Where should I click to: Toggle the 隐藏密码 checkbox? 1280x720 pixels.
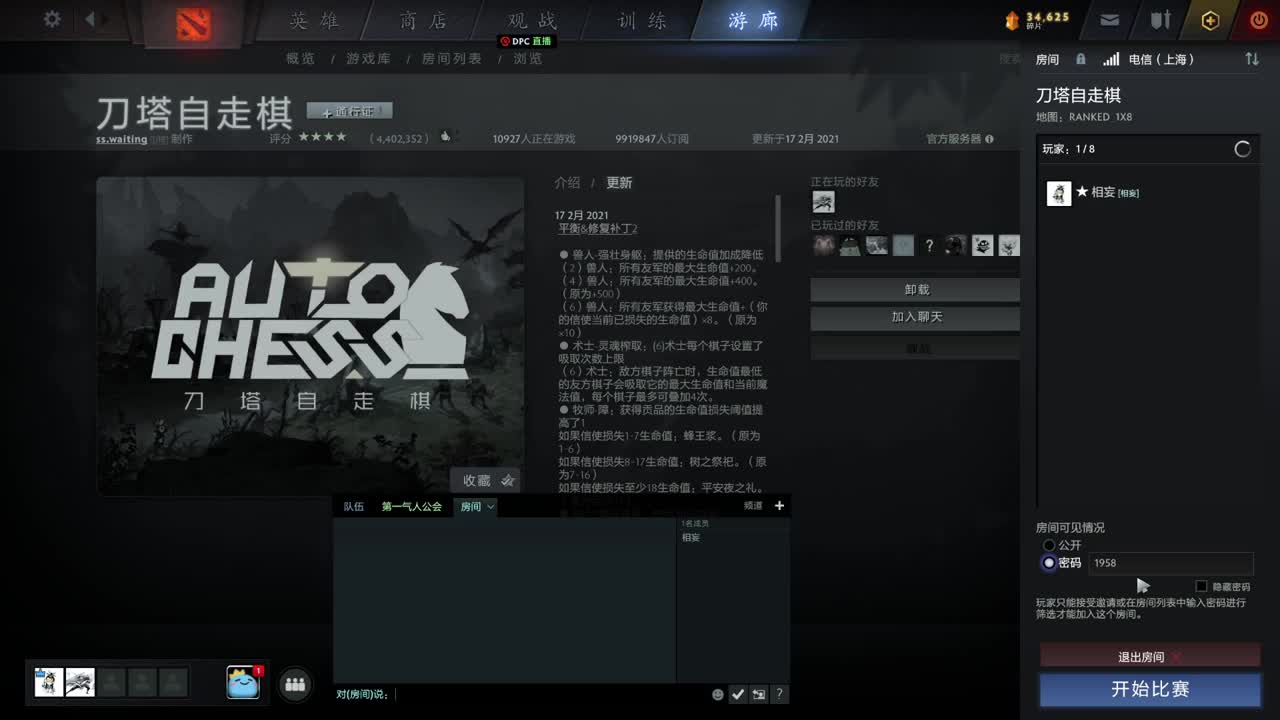tap(1201, 587)
